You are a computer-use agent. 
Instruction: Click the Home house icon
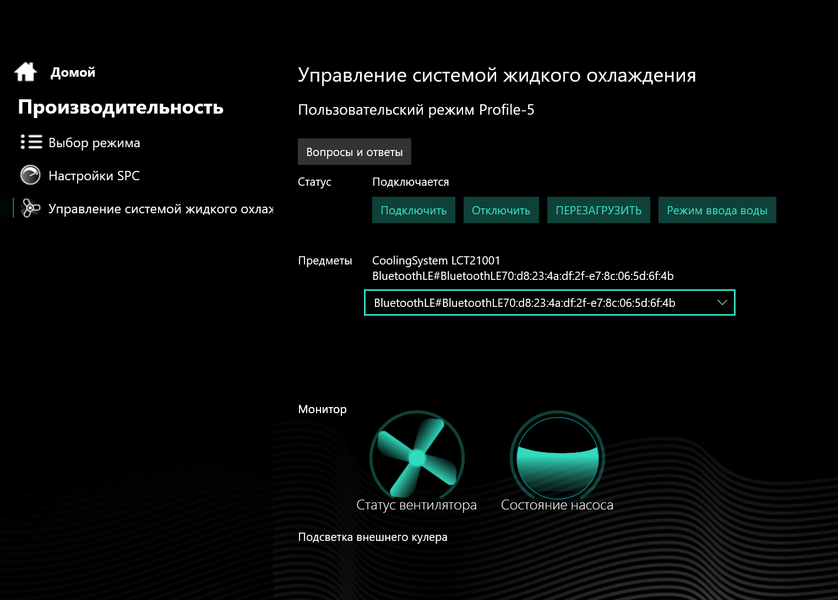point(26,72)
